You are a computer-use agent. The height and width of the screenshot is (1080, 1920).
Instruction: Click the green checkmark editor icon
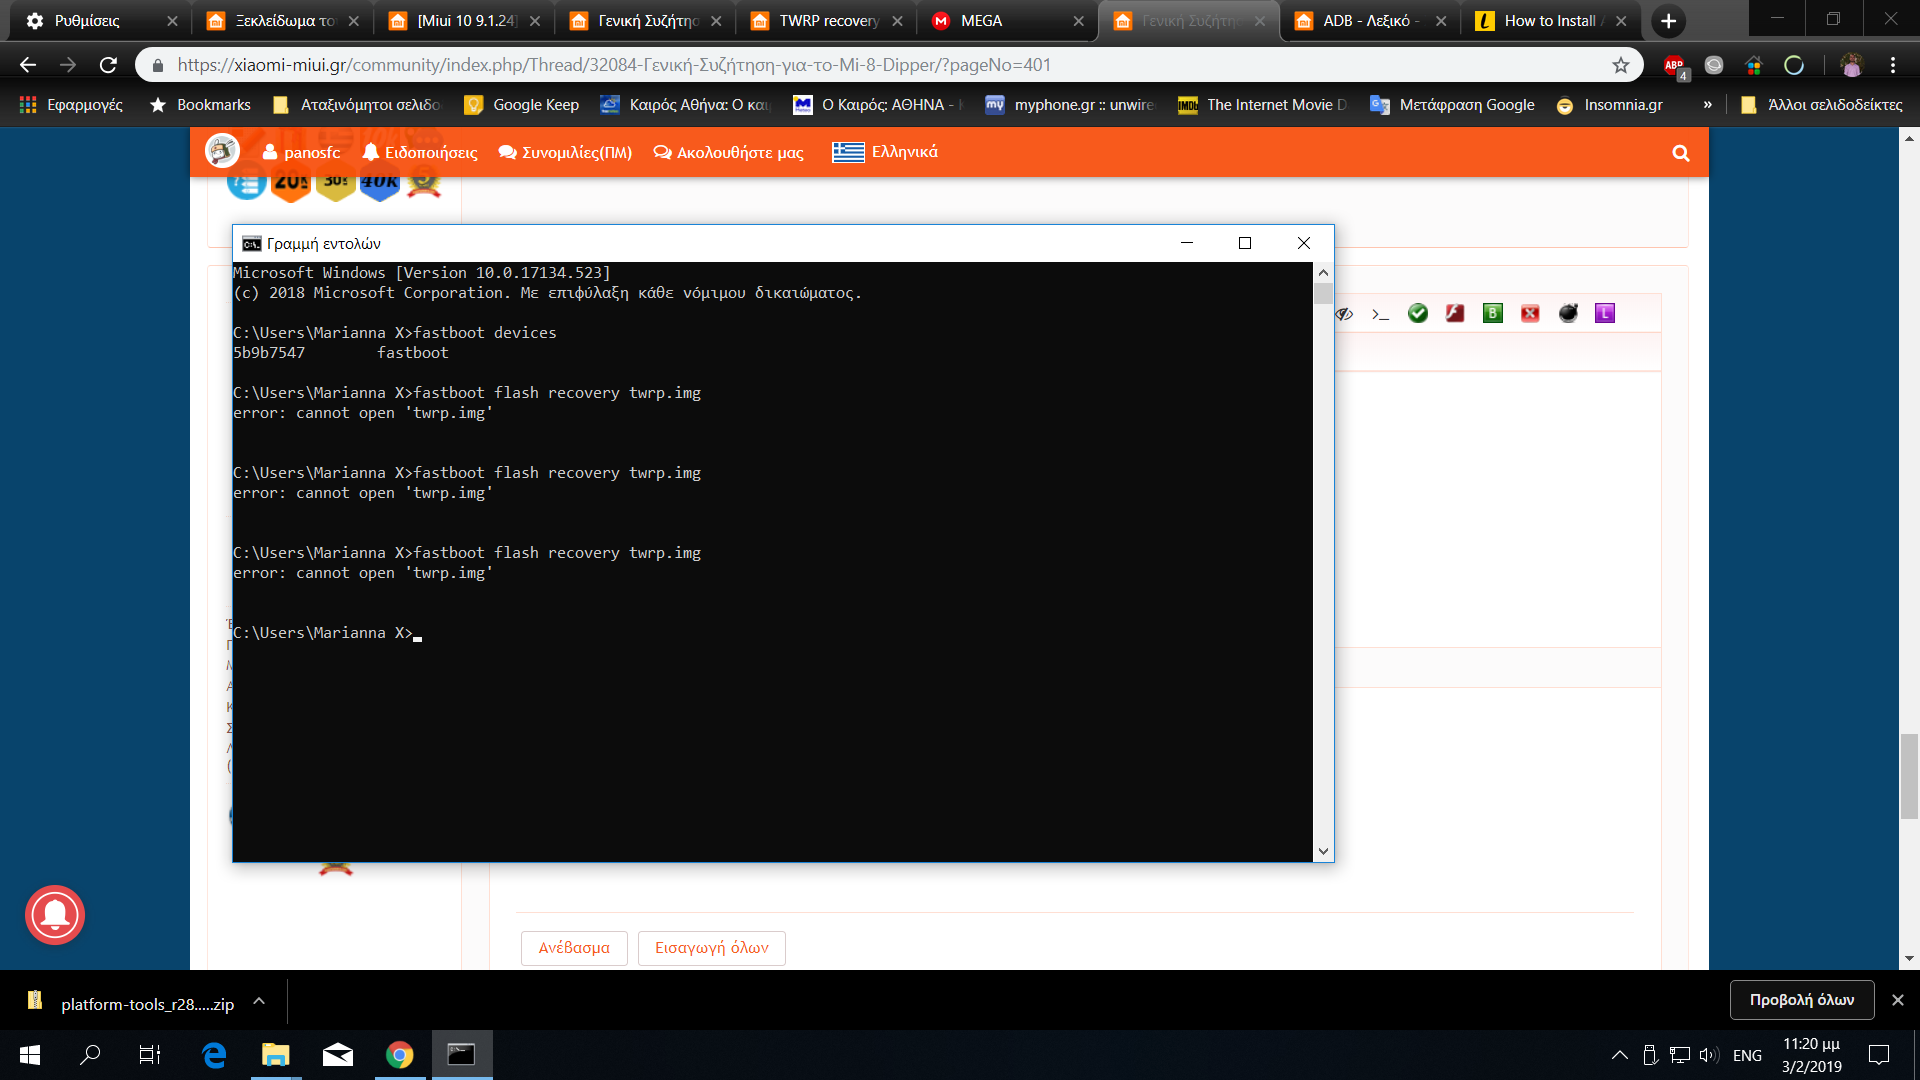[x=1417, y=314]
